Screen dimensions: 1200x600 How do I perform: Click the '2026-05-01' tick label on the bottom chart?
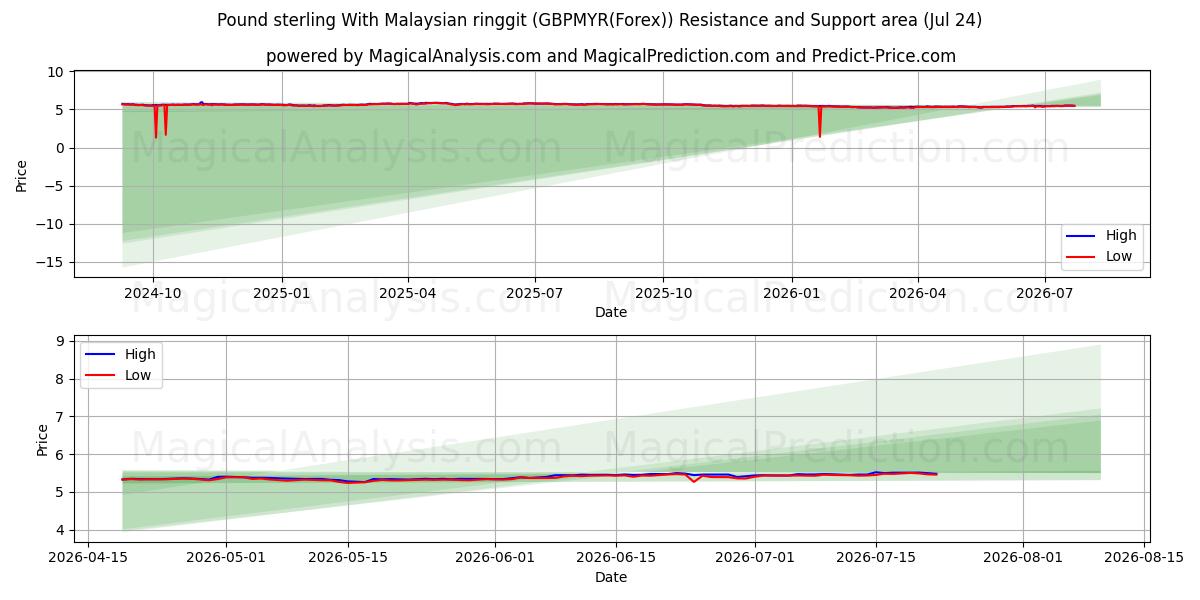[x=226, y=558]
